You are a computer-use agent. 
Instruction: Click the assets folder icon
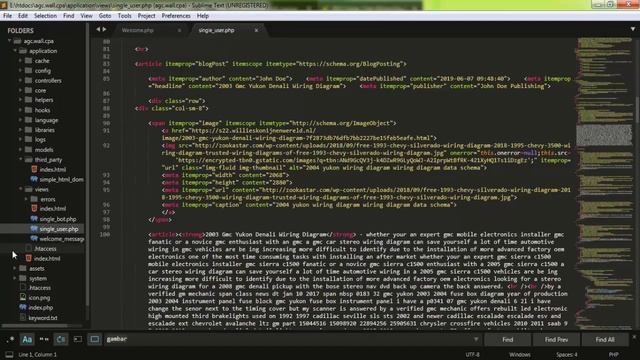coord(23,268)
